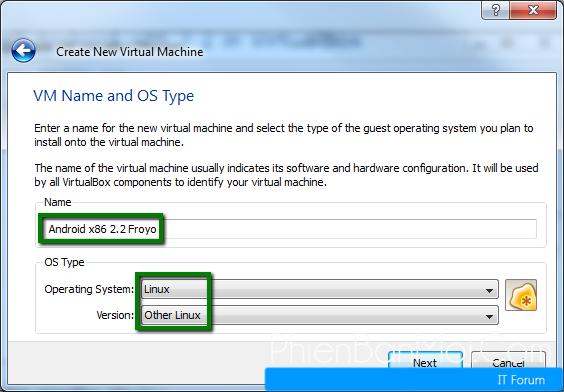
Task: Click the VM Name and OS Type heading
Action: (x=114, y=96)
